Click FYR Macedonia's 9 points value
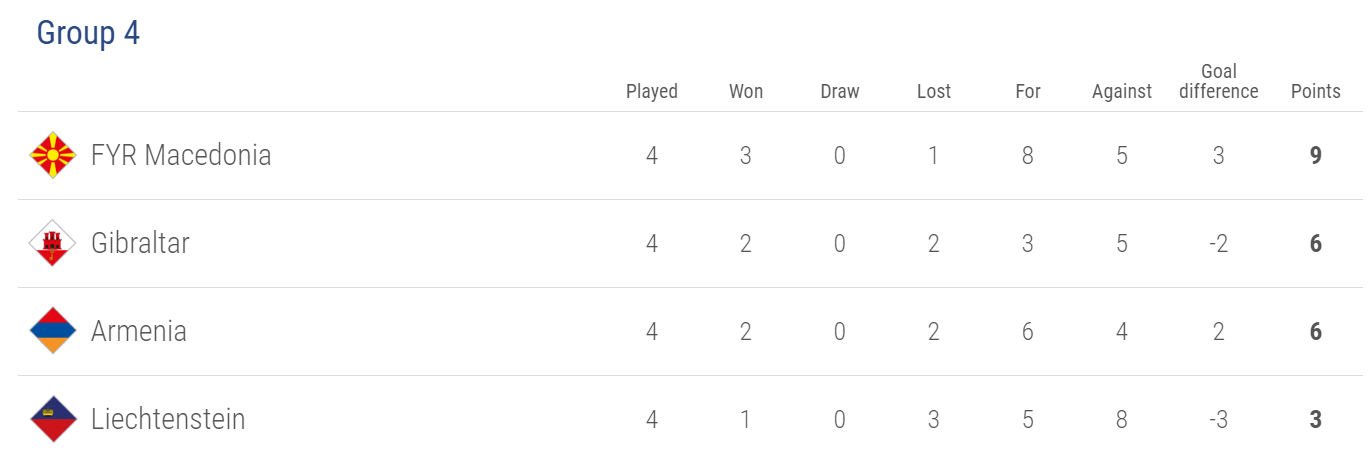Screen dimensions: 1372x470 [x=1316, y=155]
